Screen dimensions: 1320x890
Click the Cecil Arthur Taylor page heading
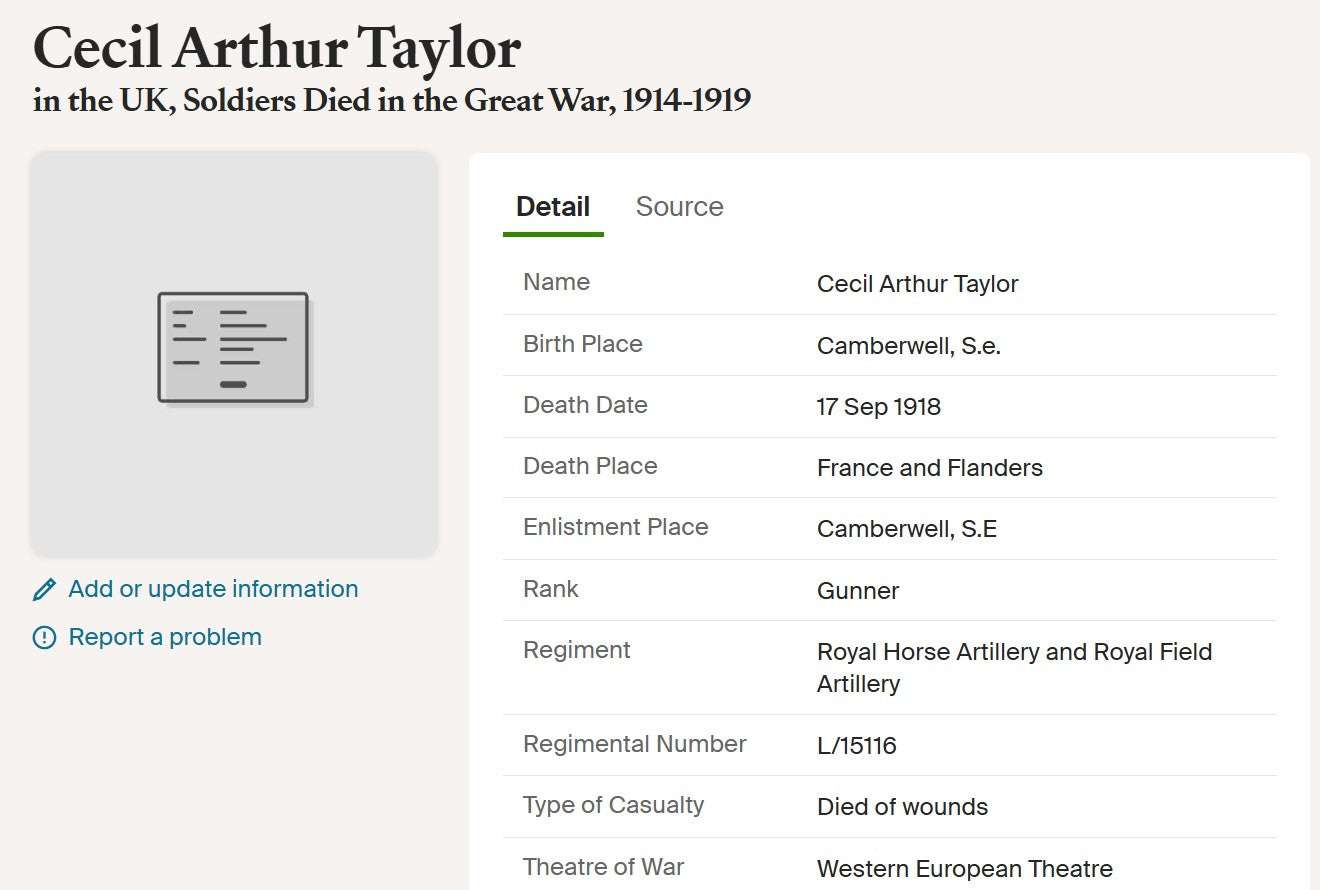coord(277,47)
